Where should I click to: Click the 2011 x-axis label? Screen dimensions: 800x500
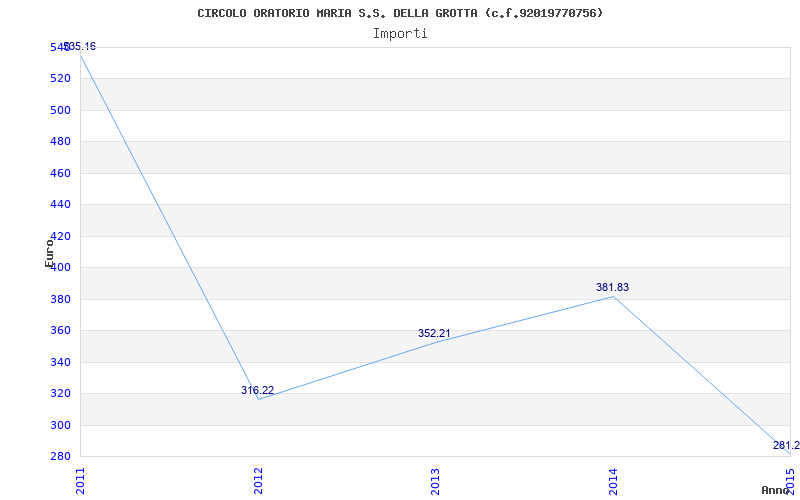81,481
